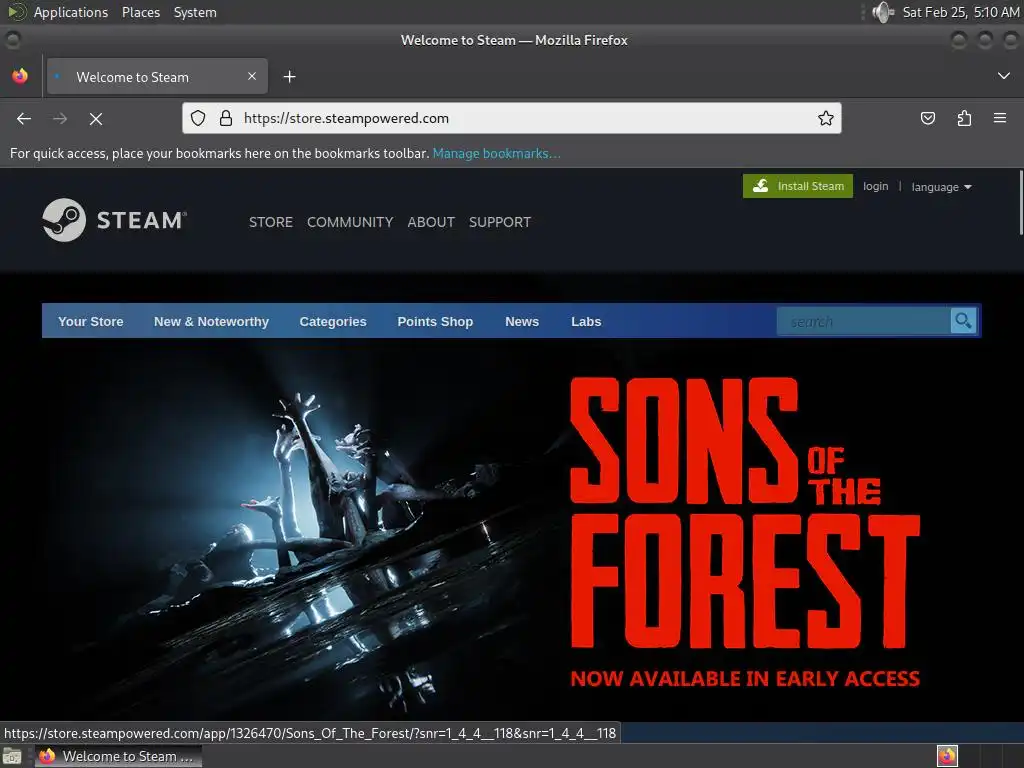The height and width of the screenshot is (768, 1024).
Task: Click the page vertical scrollbar
Action: [x=1021, y=202]
